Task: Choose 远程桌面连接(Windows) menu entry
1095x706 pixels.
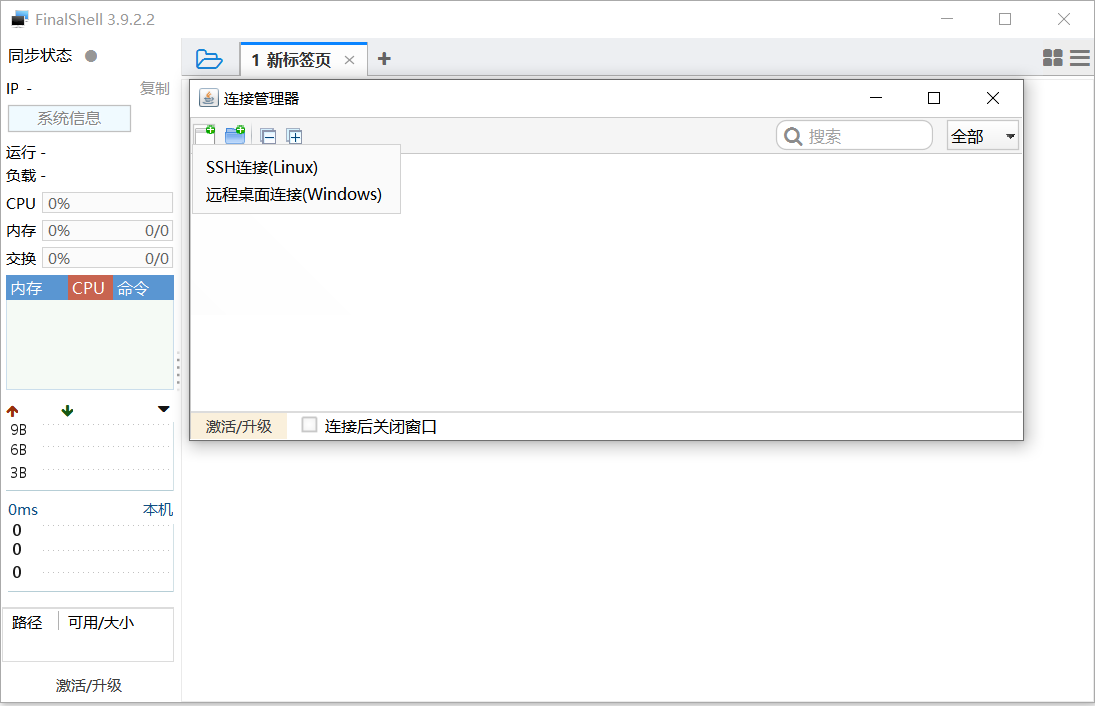Action: 294,195
